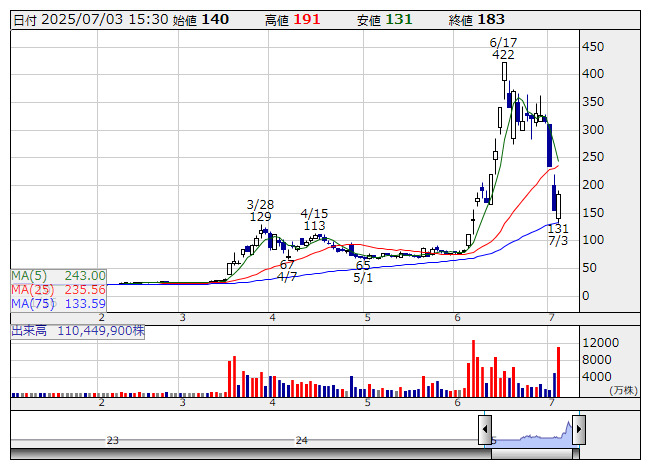Select the MA(75) legend label
653x470 pixels.
(x=32, y=304)
